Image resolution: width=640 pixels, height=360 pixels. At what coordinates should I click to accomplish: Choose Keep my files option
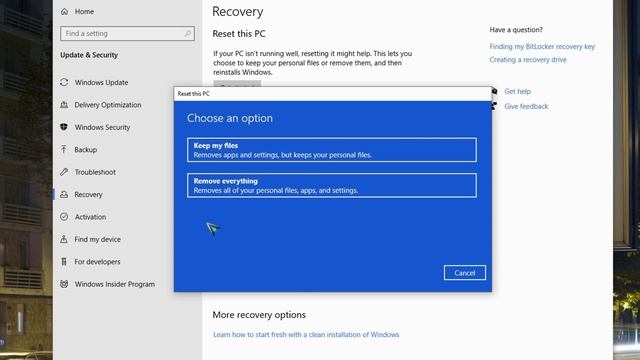tap(332, 150)
